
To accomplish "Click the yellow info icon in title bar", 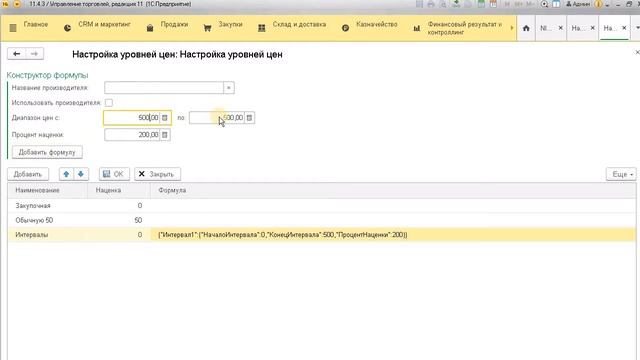I will point(599,4).
